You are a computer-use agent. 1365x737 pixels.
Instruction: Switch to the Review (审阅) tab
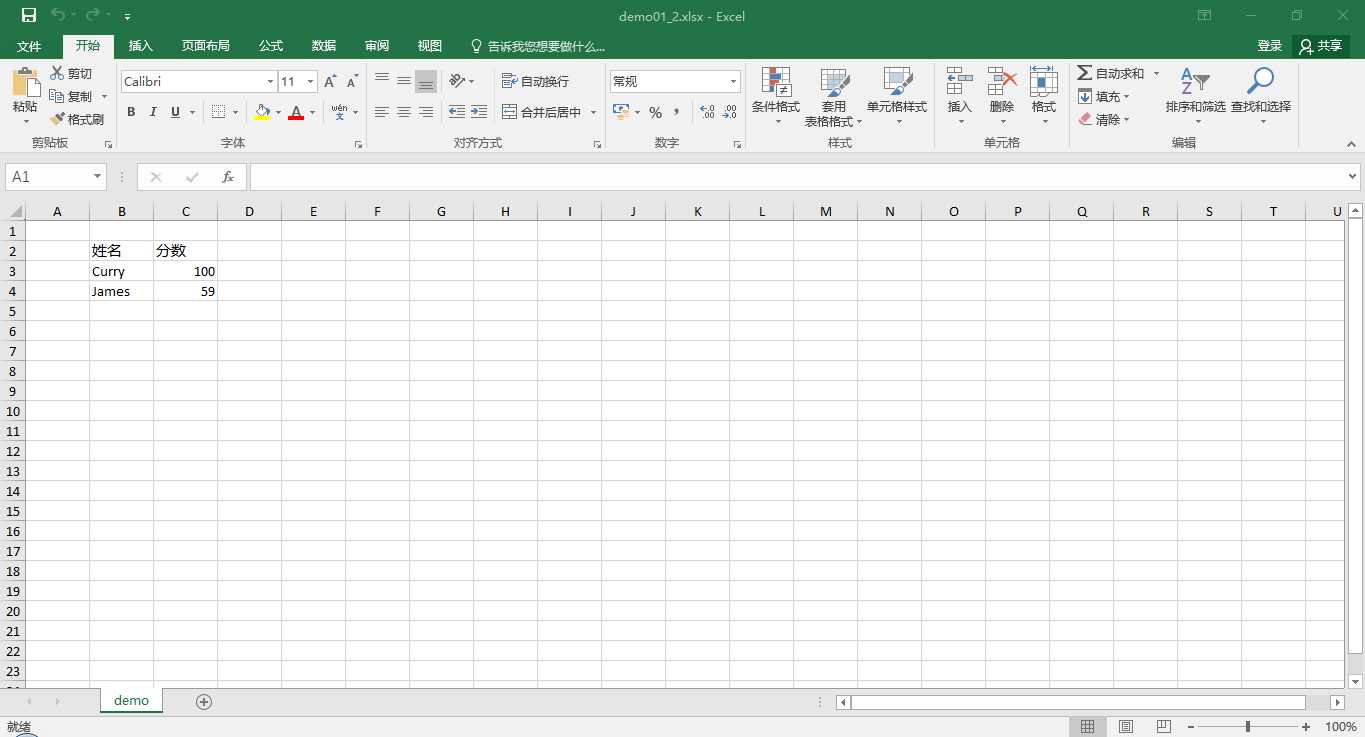tap(377, 46)
